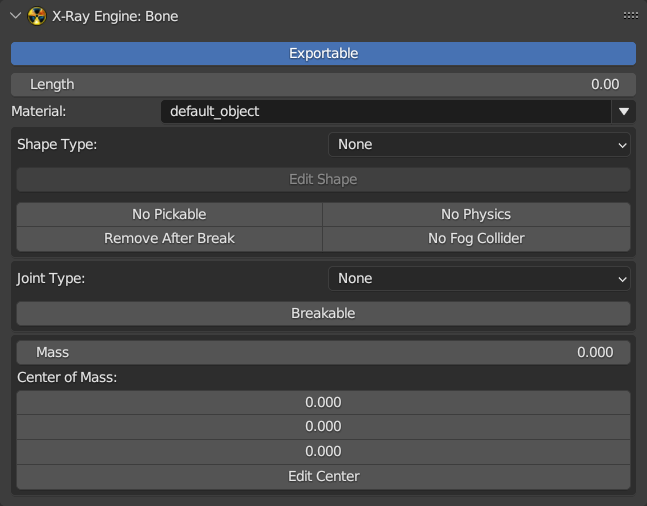Click the Material text field default_object

(384, 111)
